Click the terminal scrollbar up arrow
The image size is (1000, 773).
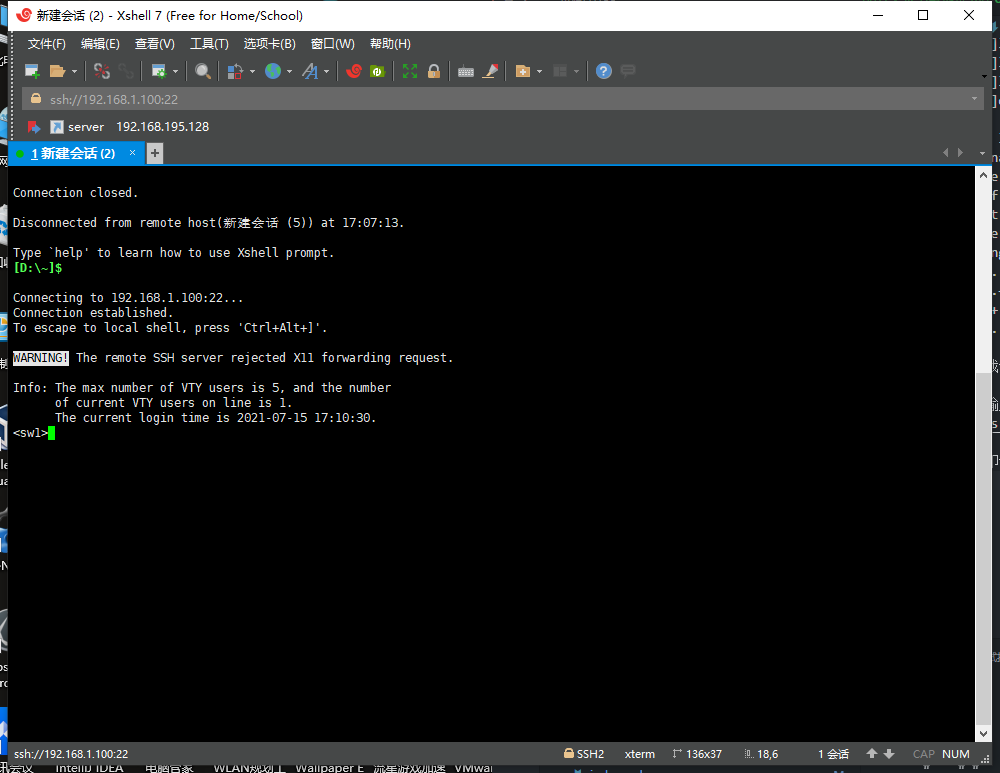pos(983,175)
